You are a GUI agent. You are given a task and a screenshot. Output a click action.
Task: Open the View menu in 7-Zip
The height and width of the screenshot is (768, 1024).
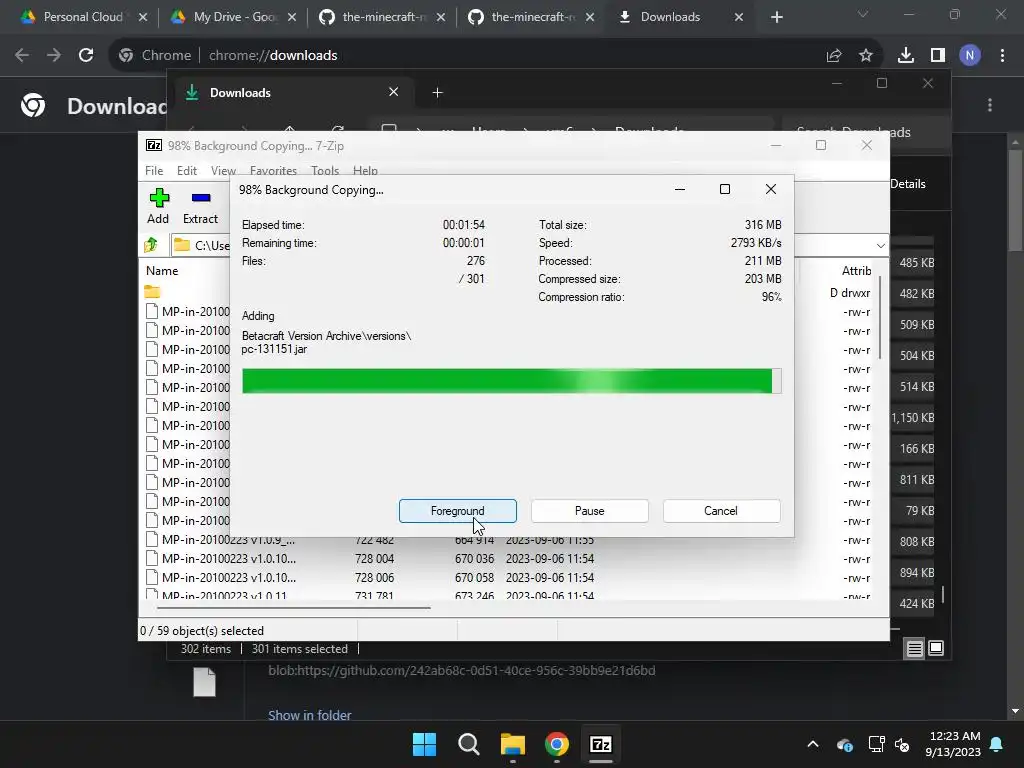223,170
